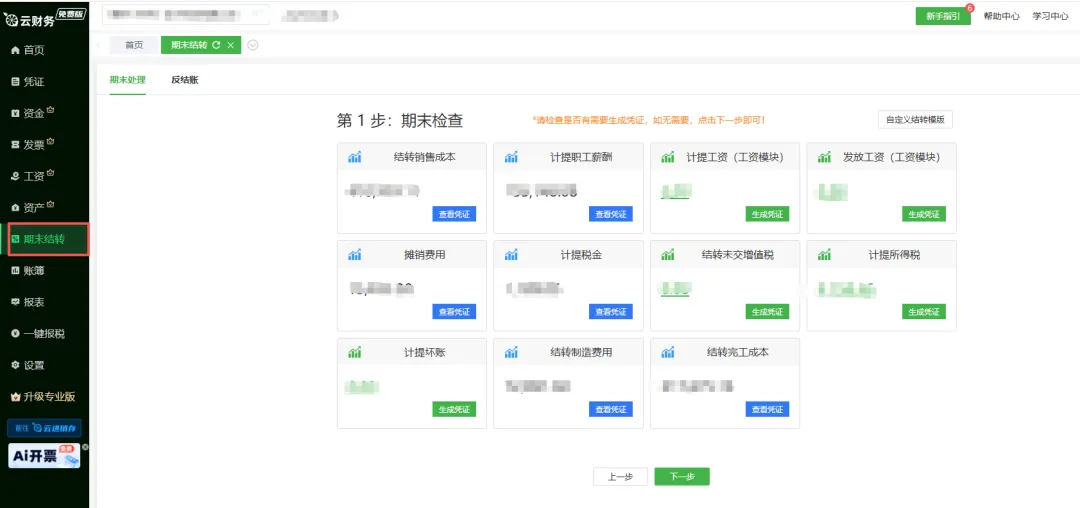Click the 云财务 logo
Image resolution: width=1080 pixels, height=508 pixels.
(44, 19)
